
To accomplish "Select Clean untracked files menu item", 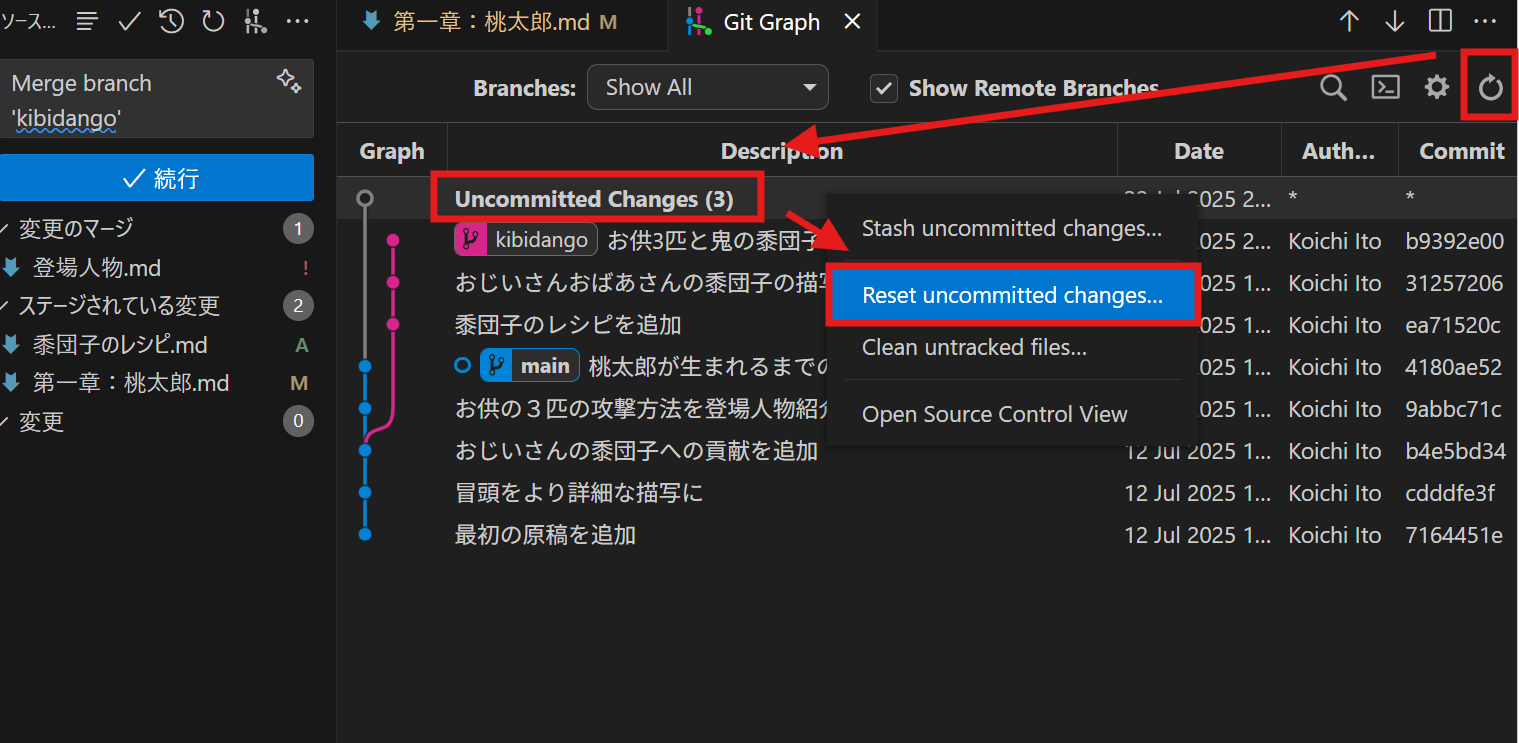I will 1012,348.
